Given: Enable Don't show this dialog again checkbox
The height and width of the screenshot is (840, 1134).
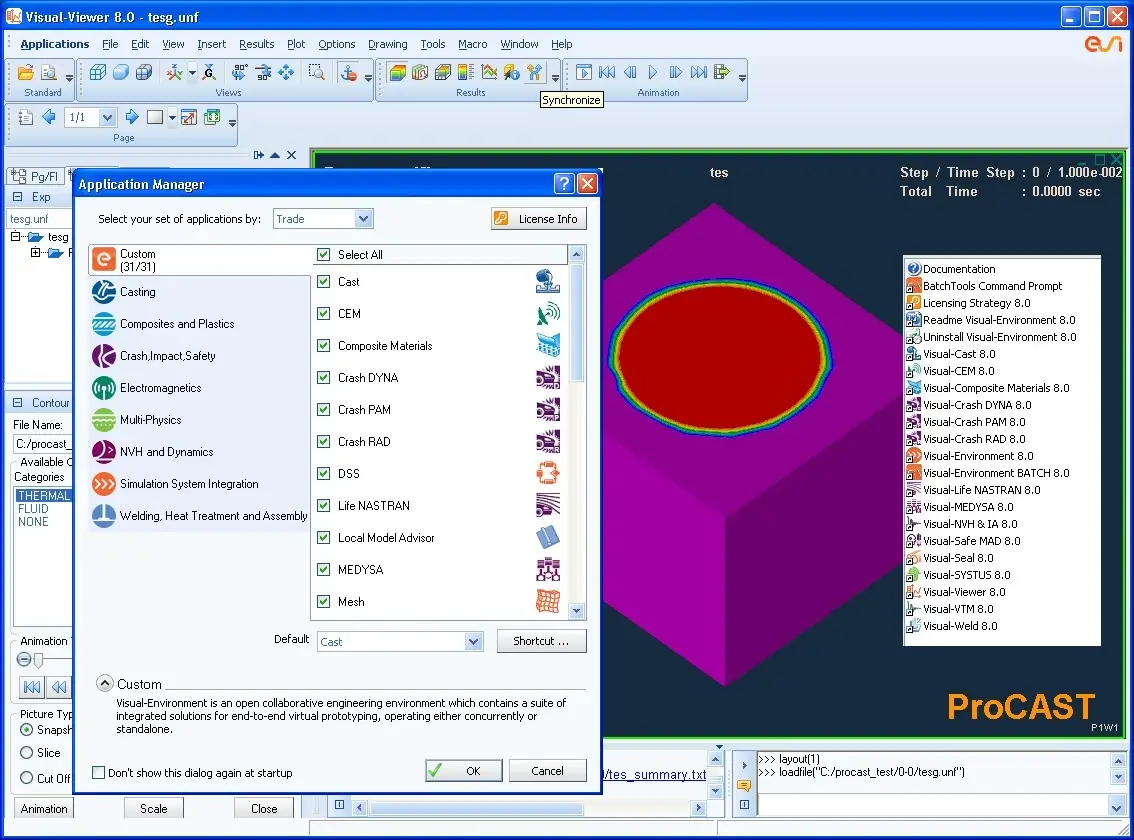Looking at the screenshot, I should [99, 773].
